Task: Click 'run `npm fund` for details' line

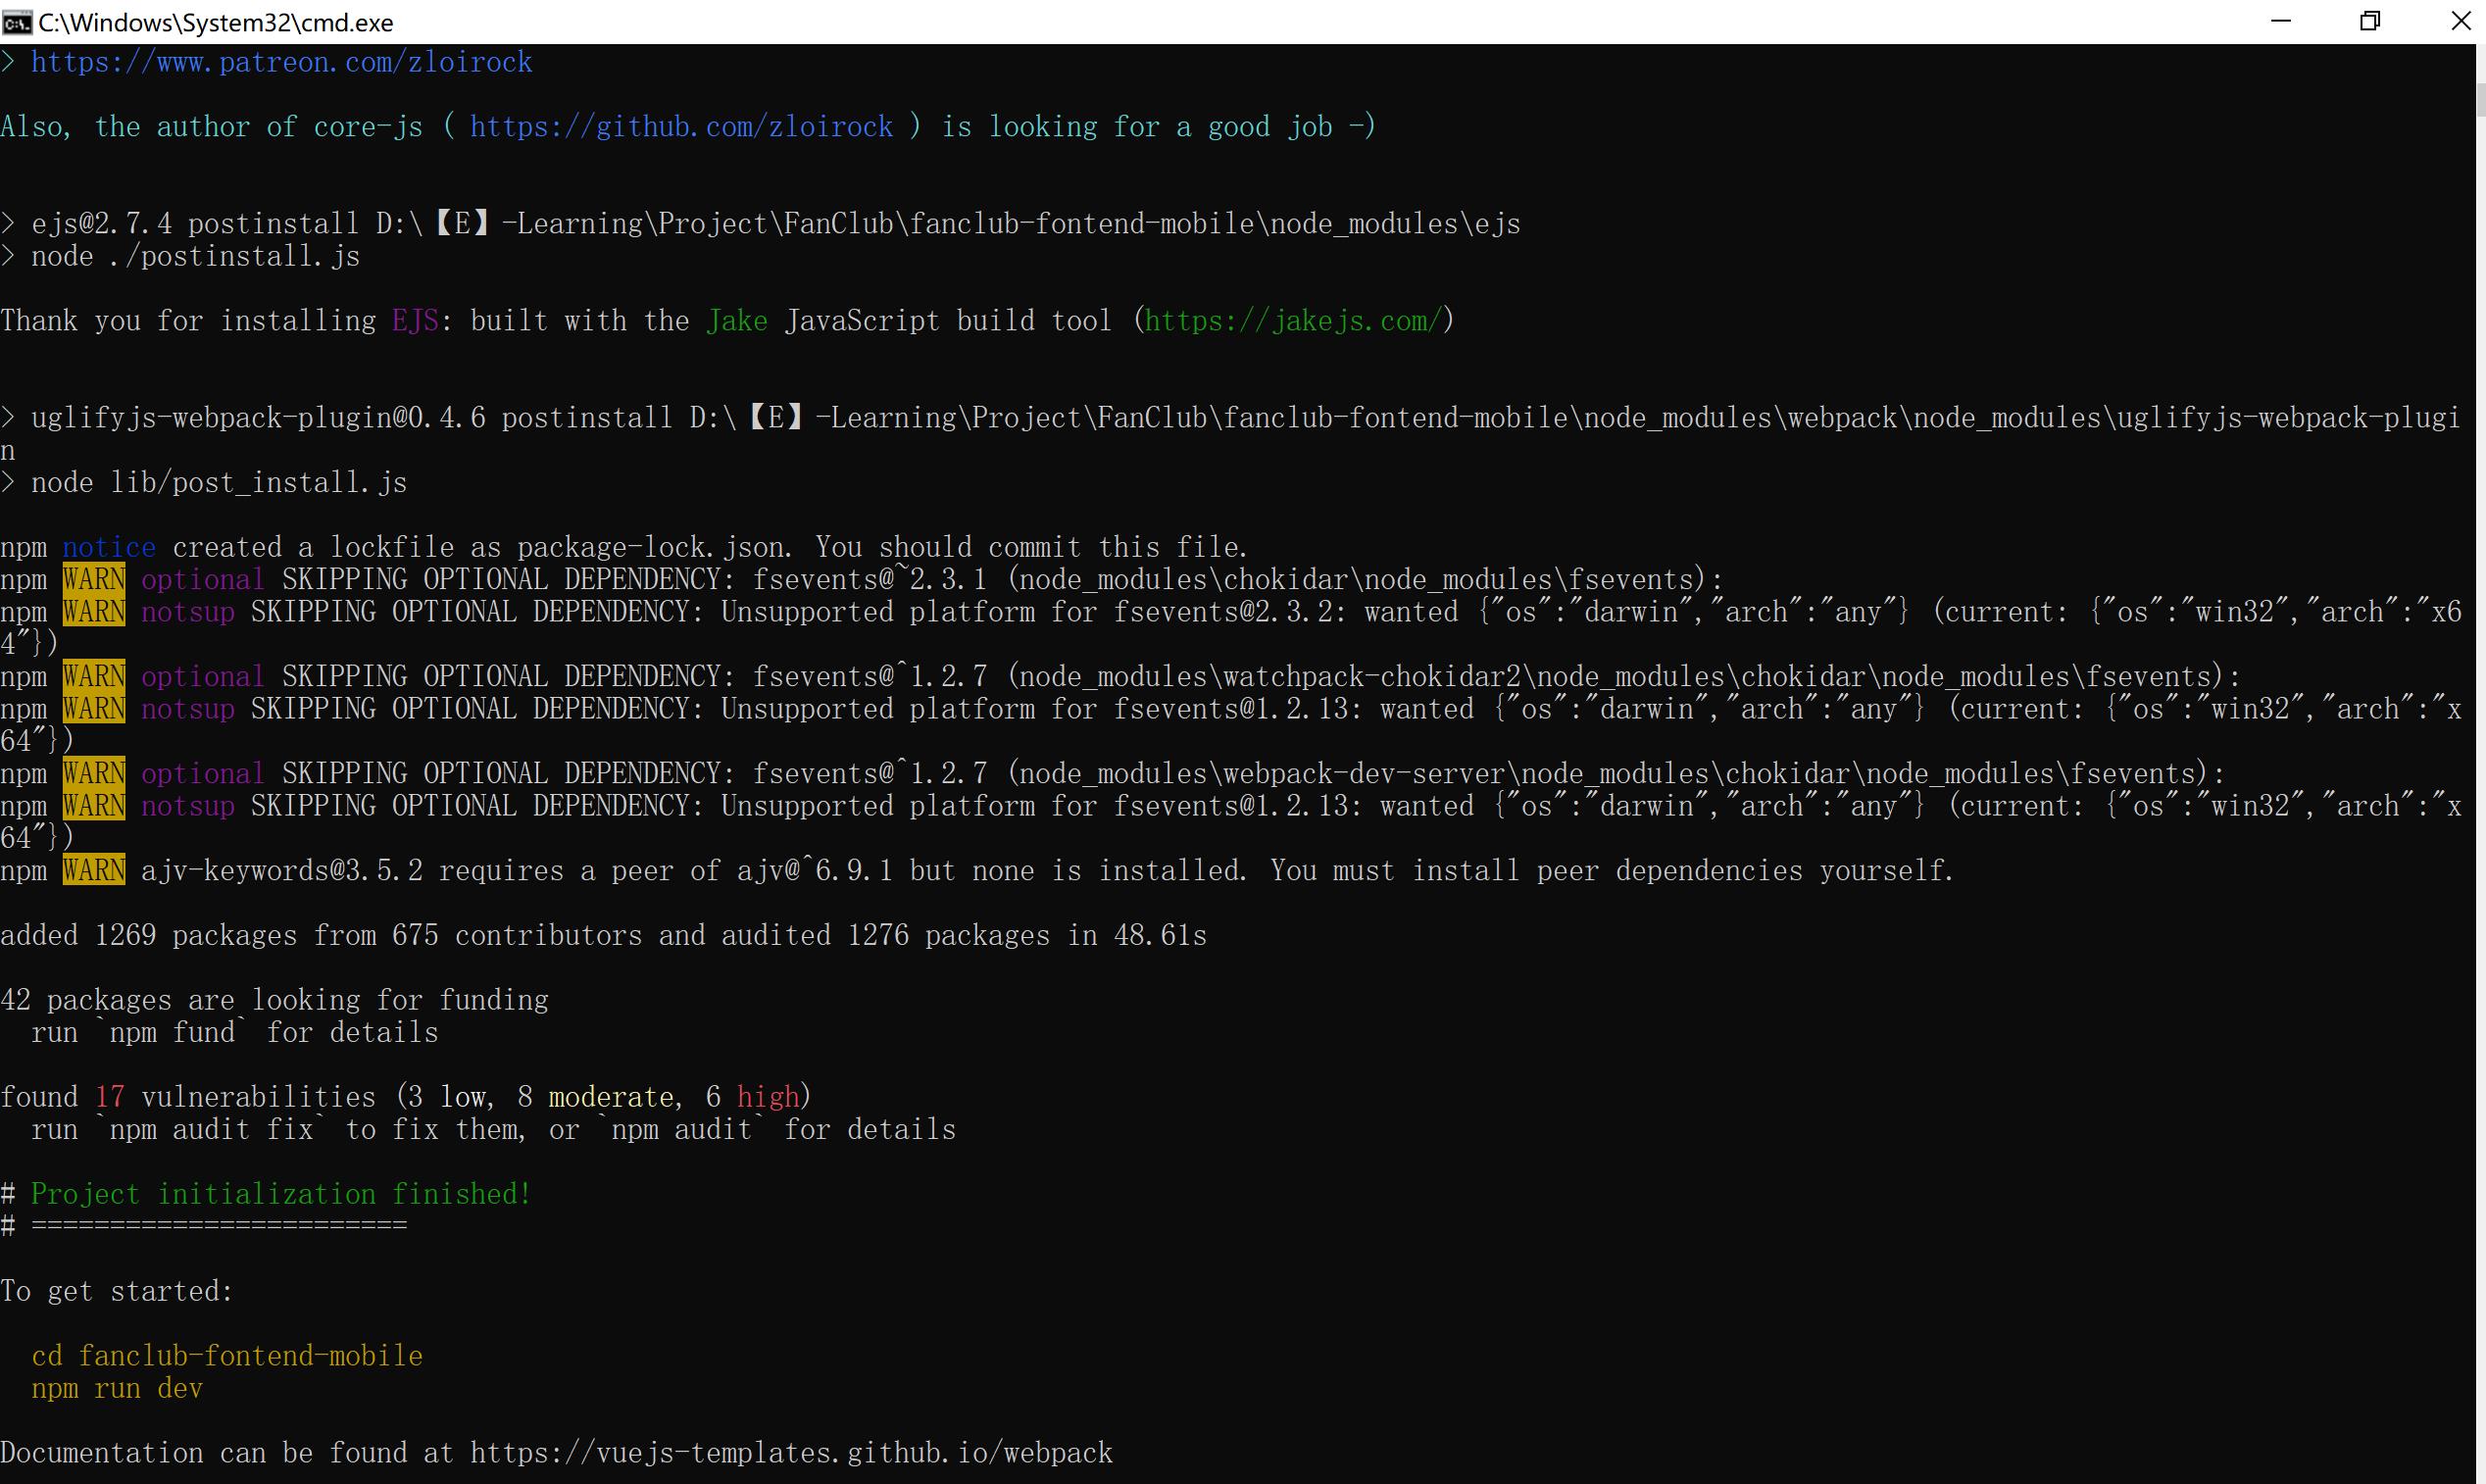Action: [x=235, y=1033]
